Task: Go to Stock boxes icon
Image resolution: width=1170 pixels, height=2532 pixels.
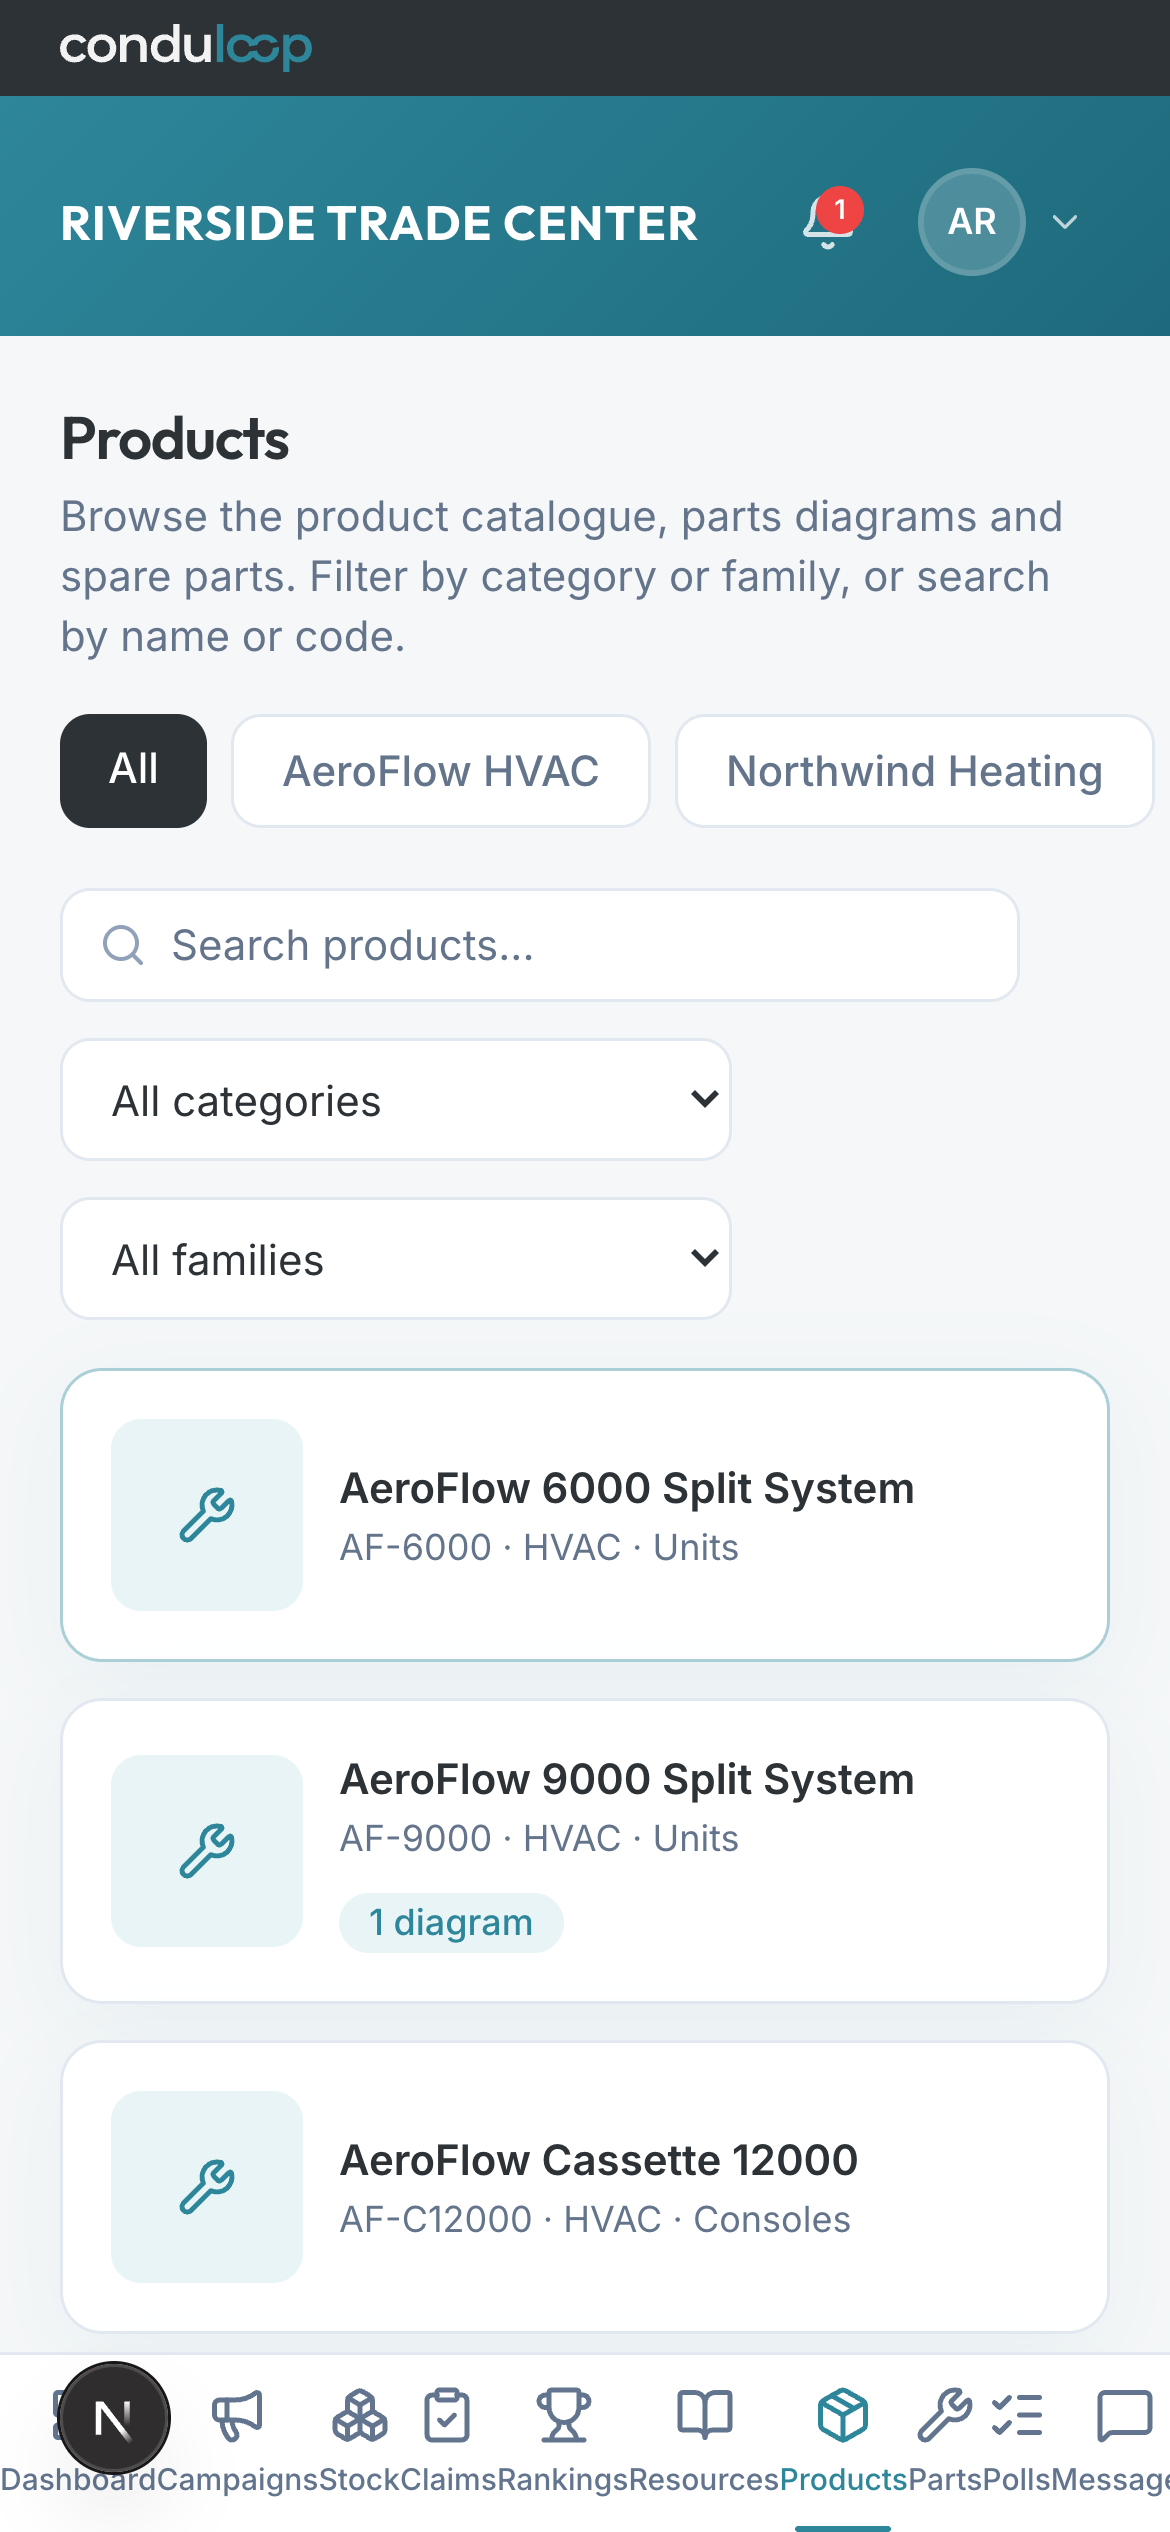Action: pos(360,2416)
